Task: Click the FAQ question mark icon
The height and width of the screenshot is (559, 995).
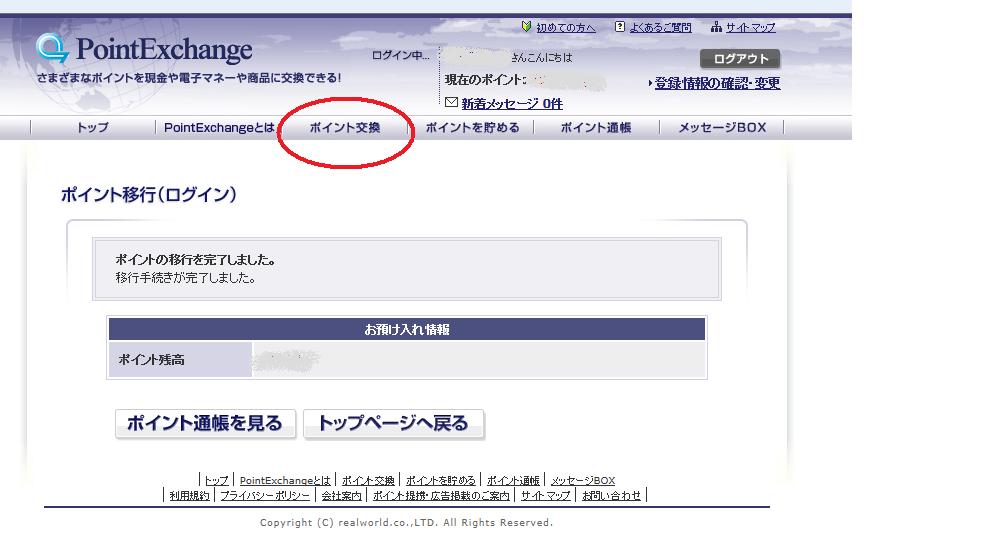Action: [x=620, y=27]
